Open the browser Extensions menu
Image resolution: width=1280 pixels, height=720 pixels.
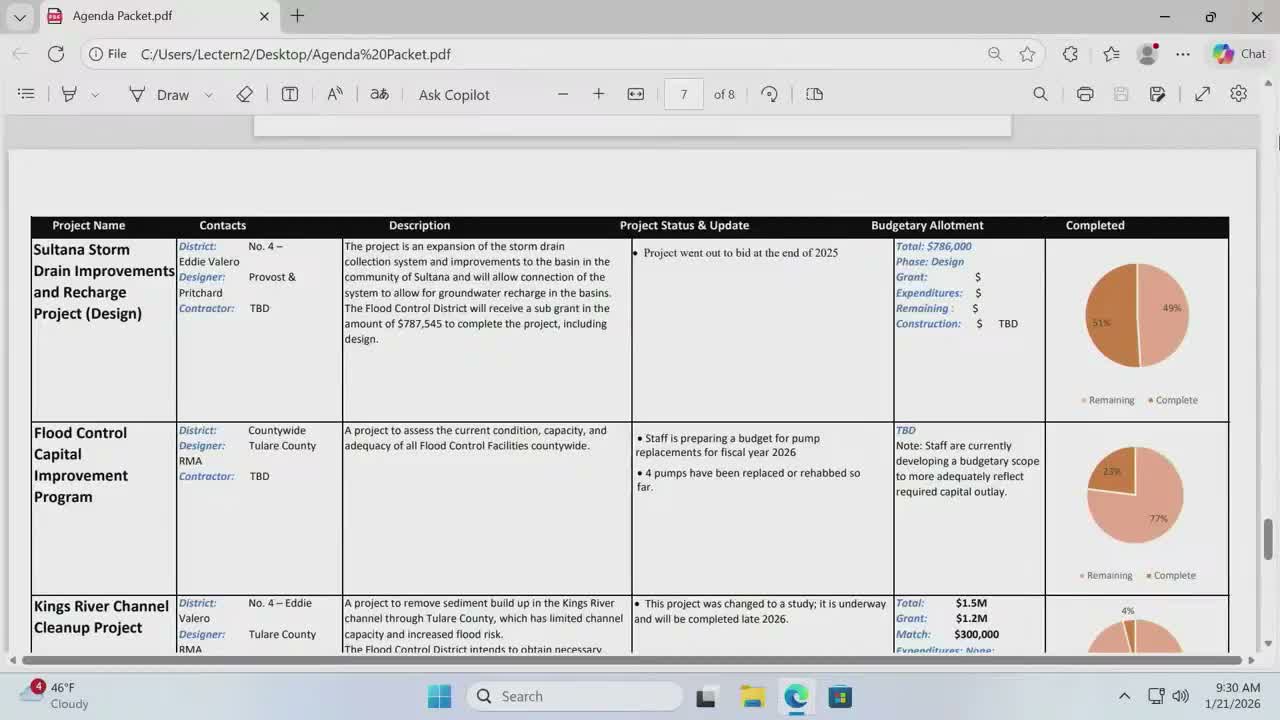1070,54
